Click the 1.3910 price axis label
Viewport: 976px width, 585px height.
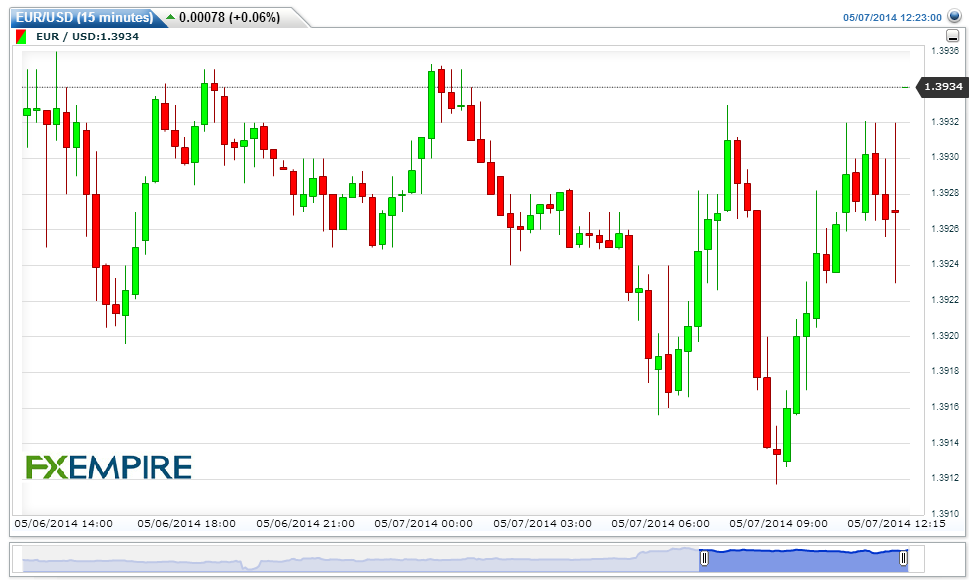[945, 513]
